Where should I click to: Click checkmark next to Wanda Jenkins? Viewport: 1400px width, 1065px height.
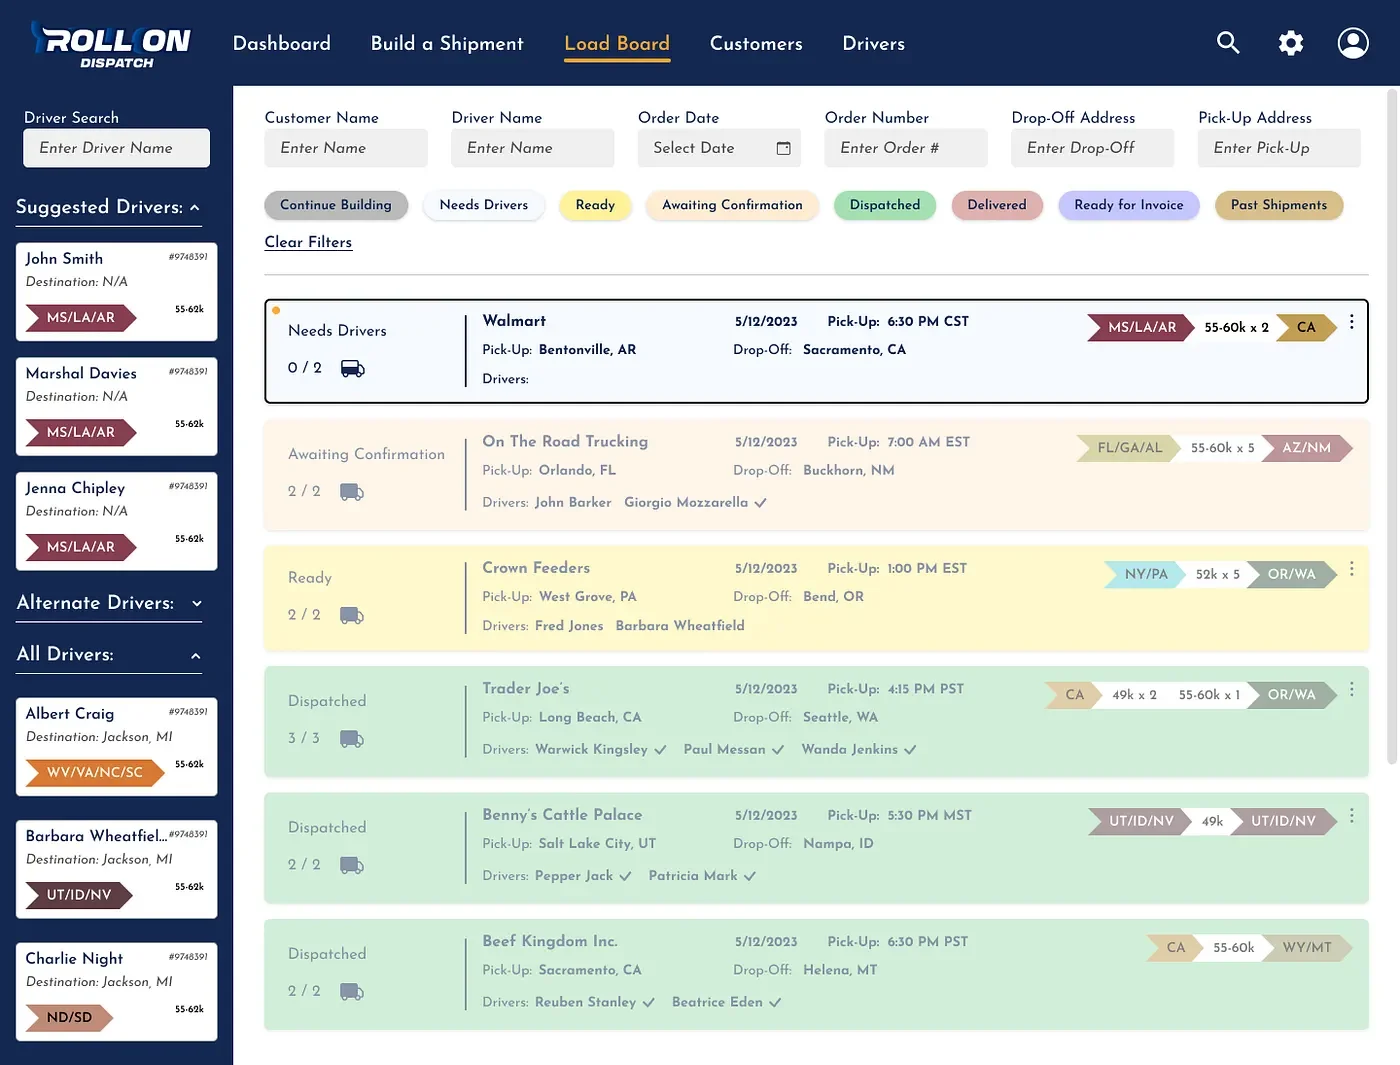click(x=910, y=750)
